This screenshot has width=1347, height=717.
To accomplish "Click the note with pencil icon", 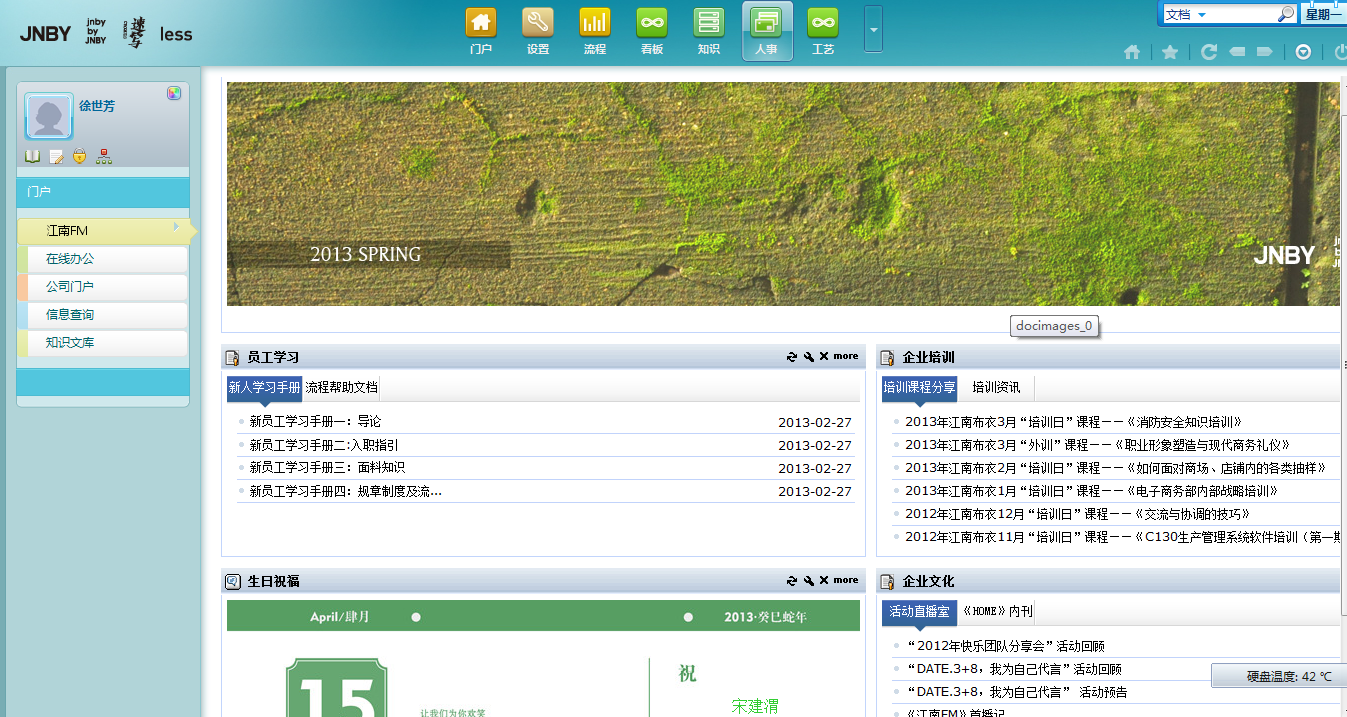I will (57, 156).
